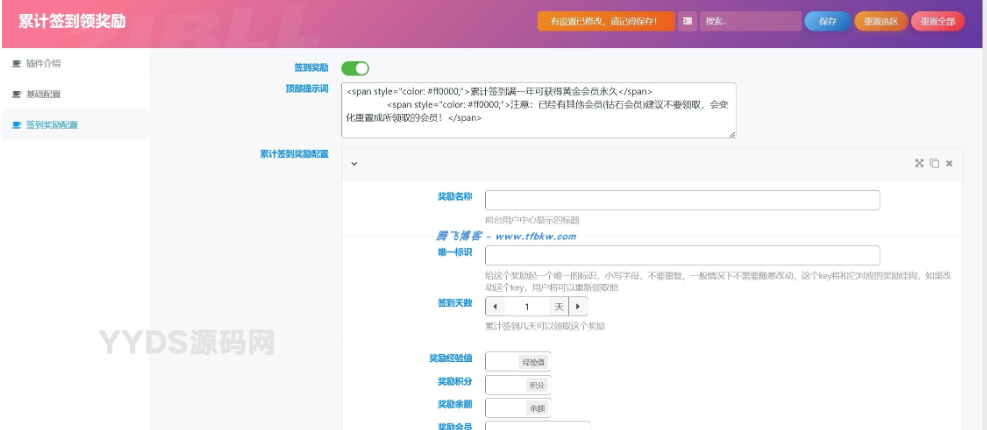
Task: Click the coffee cup icon beside 基础配置
Action: click(x=16, y=94)
